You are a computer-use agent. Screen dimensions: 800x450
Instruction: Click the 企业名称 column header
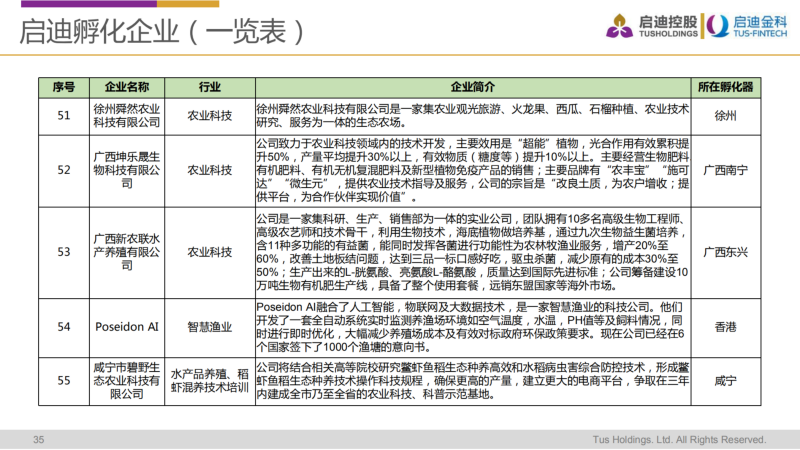tap(127, 87)
